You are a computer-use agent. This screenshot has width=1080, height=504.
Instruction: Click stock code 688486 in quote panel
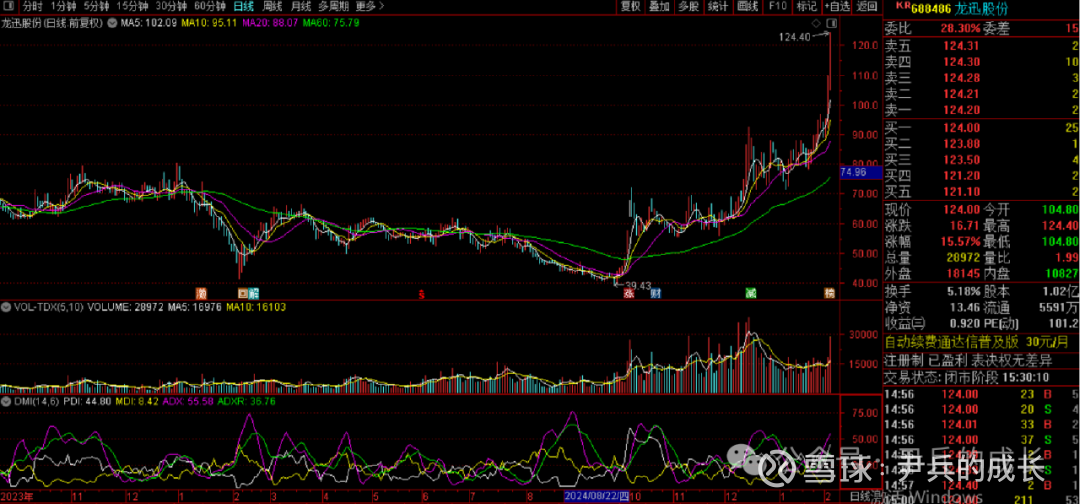[931, 7]
